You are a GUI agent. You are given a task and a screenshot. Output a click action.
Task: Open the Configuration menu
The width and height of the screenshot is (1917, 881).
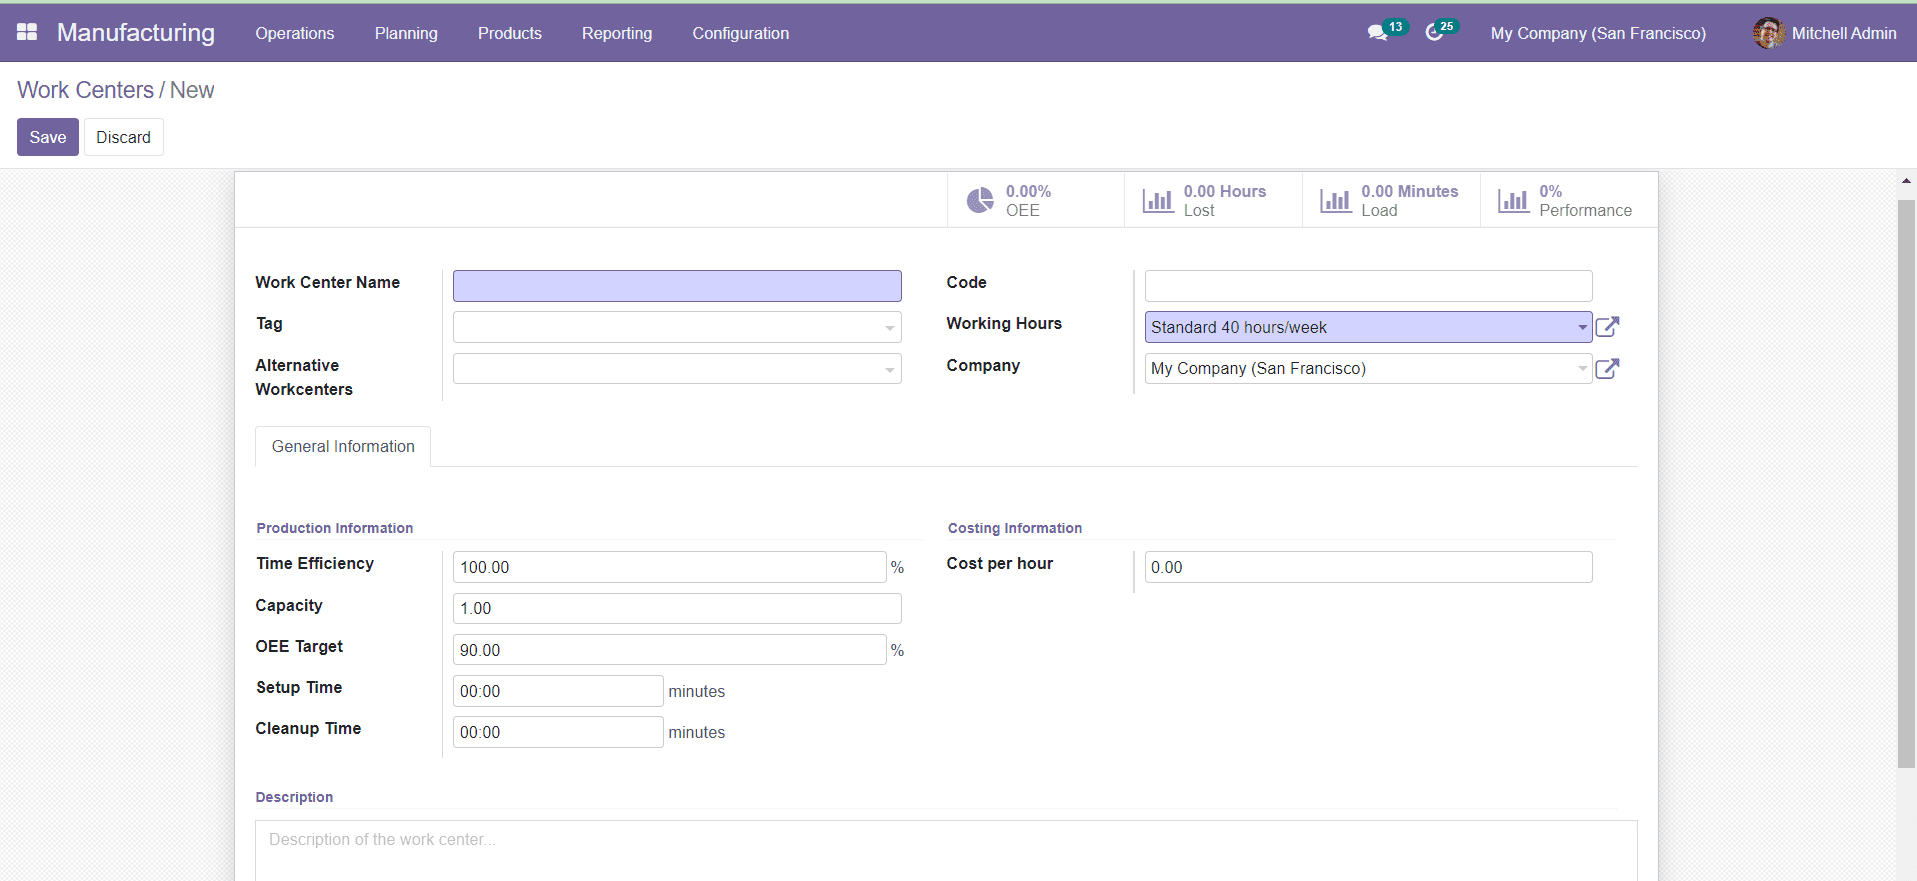pos(740,33)
